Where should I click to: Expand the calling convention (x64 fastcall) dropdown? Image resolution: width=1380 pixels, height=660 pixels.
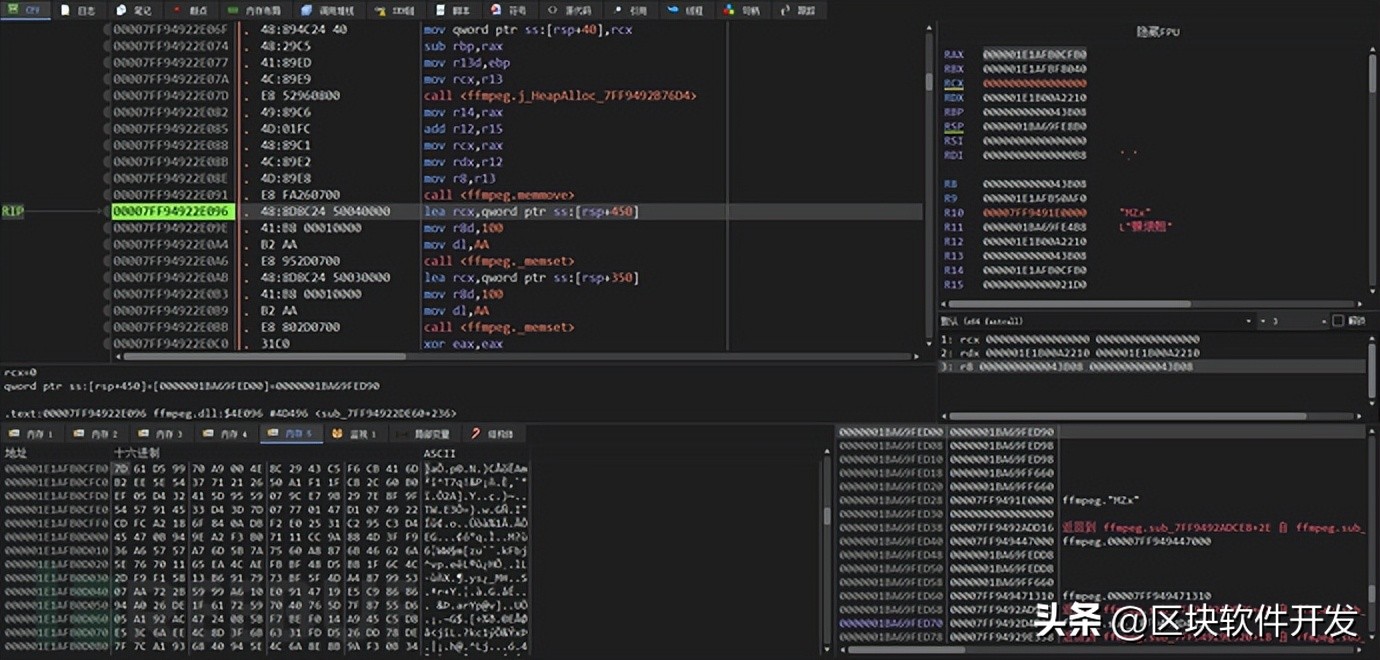click(x=1248, y=321)
